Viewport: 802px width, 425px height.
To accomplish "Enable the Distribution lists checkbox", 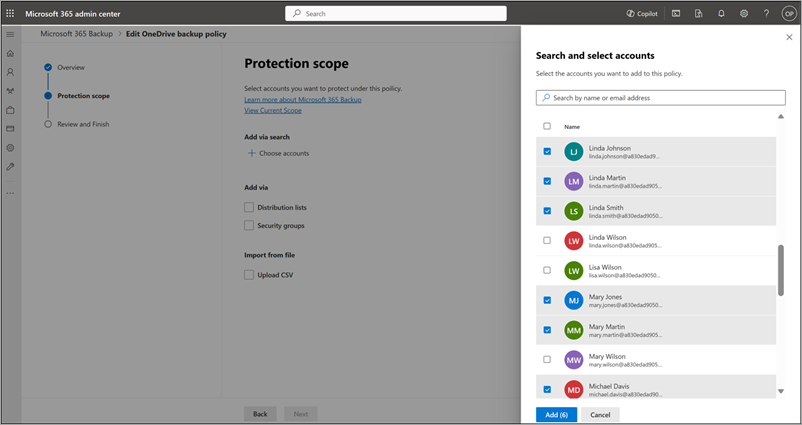I will [x=249, y=207].
